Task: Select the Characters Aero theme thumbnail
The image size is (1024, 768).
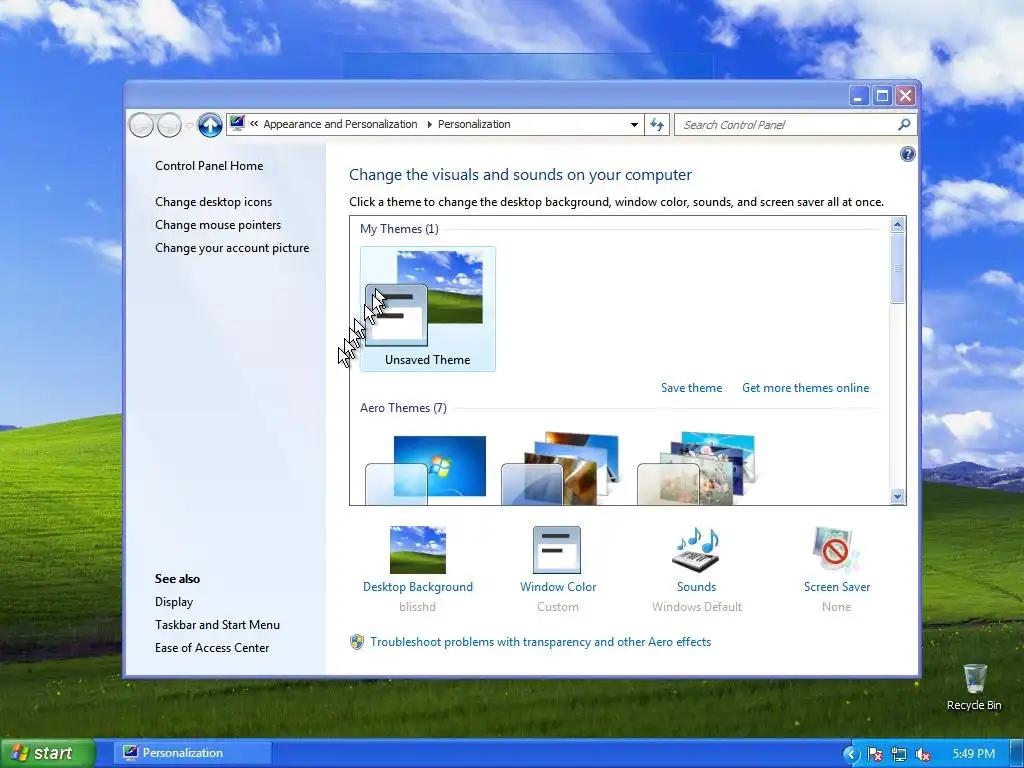Action: (x=696, y=468)
